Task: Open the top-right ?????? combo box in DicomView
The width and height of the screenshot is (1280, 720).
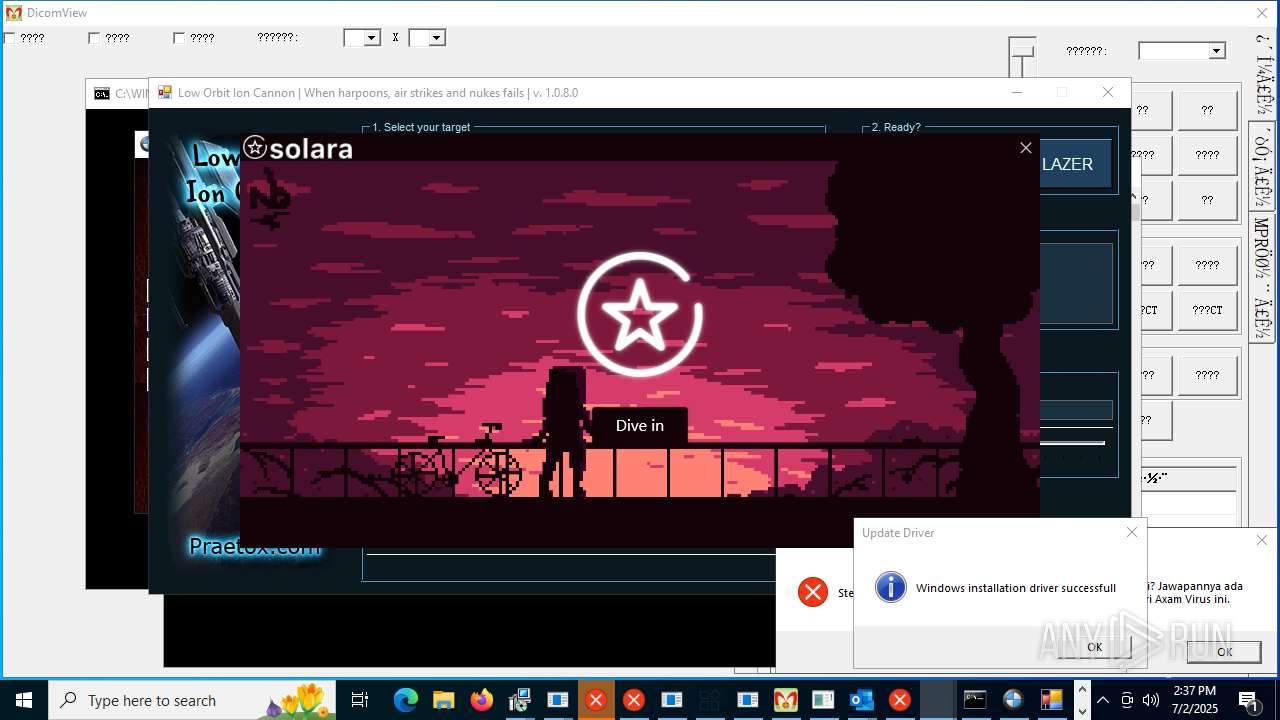Action: [x=1182, y=51]
